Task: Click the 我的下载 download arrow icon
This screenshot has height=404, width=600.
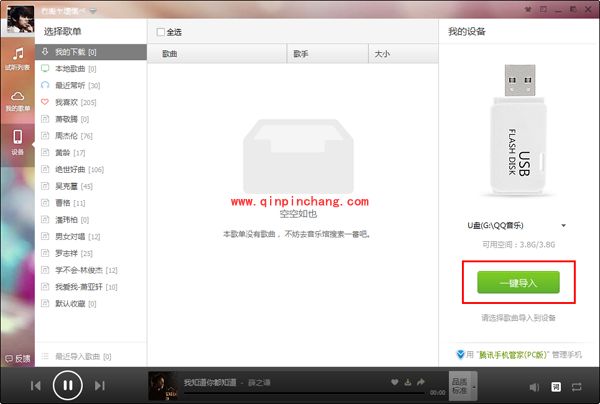Action: 45,51
